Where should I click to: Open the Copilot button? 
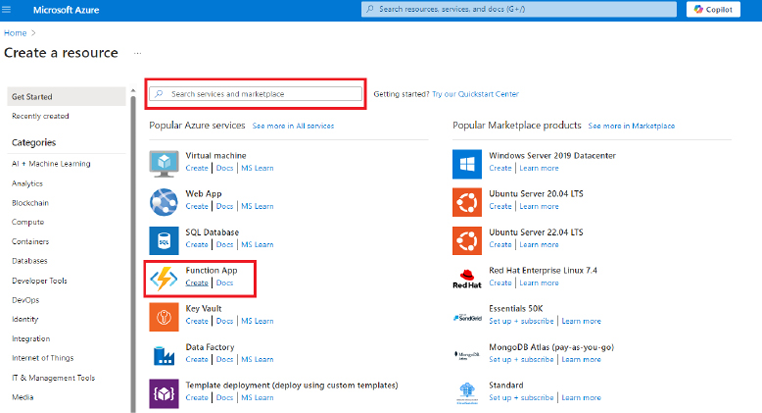[714, 9]
